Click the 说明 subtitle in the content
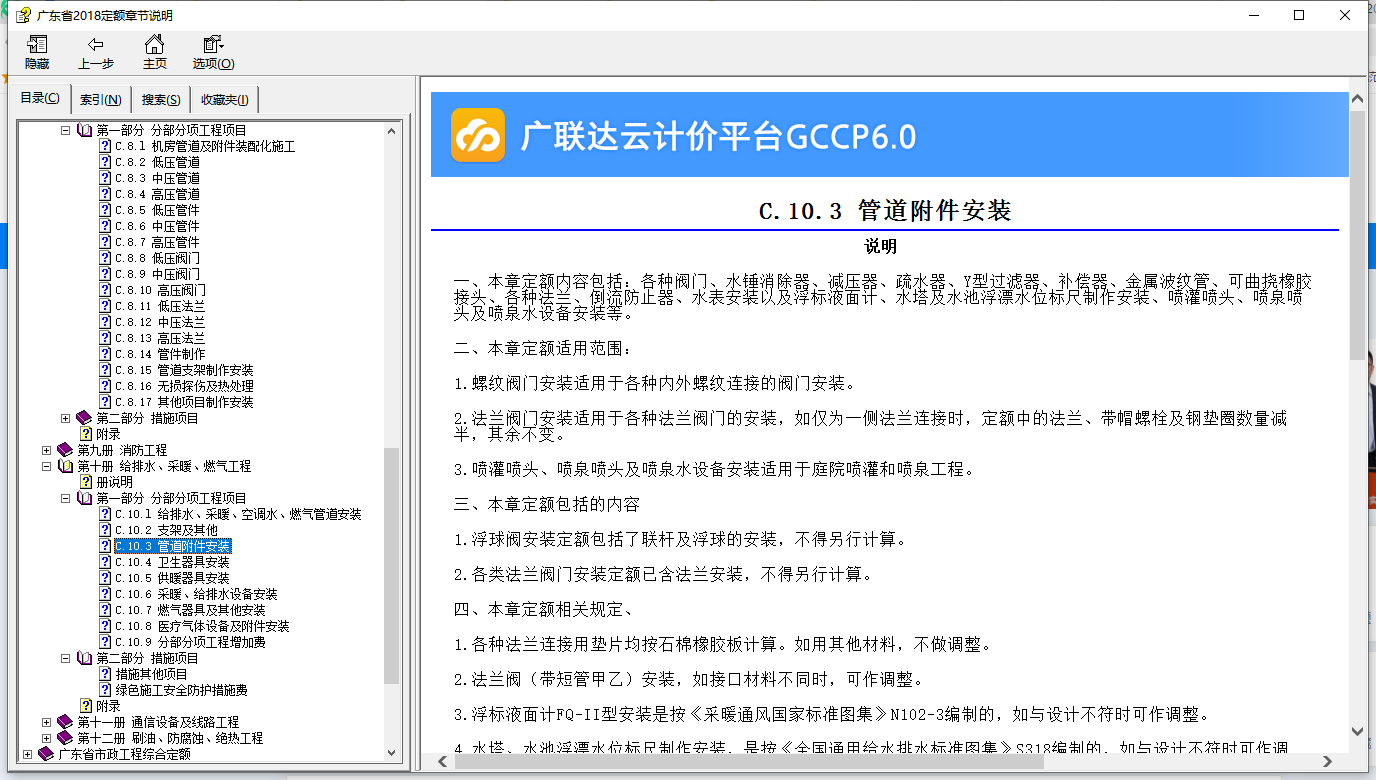Viewport: 1376px width, 780px height. (x=881, y=246)
